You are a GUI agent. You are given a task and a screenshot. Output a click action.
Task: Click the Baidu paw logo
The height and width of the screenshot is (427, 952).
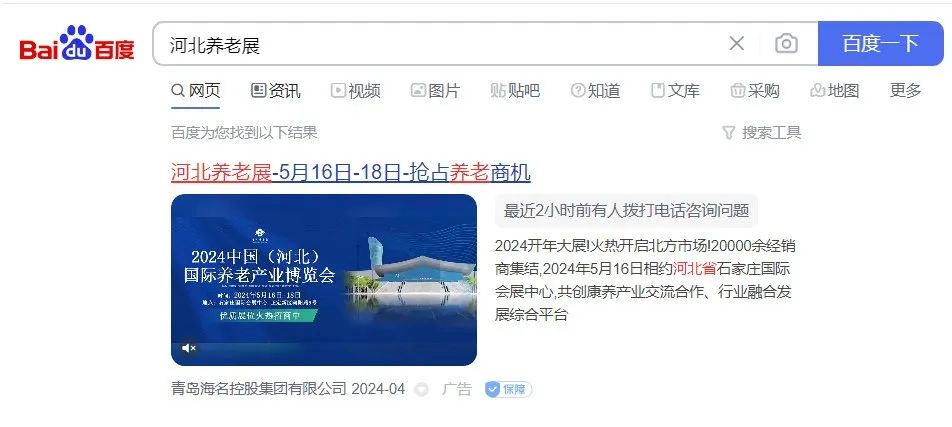[77, 43]
